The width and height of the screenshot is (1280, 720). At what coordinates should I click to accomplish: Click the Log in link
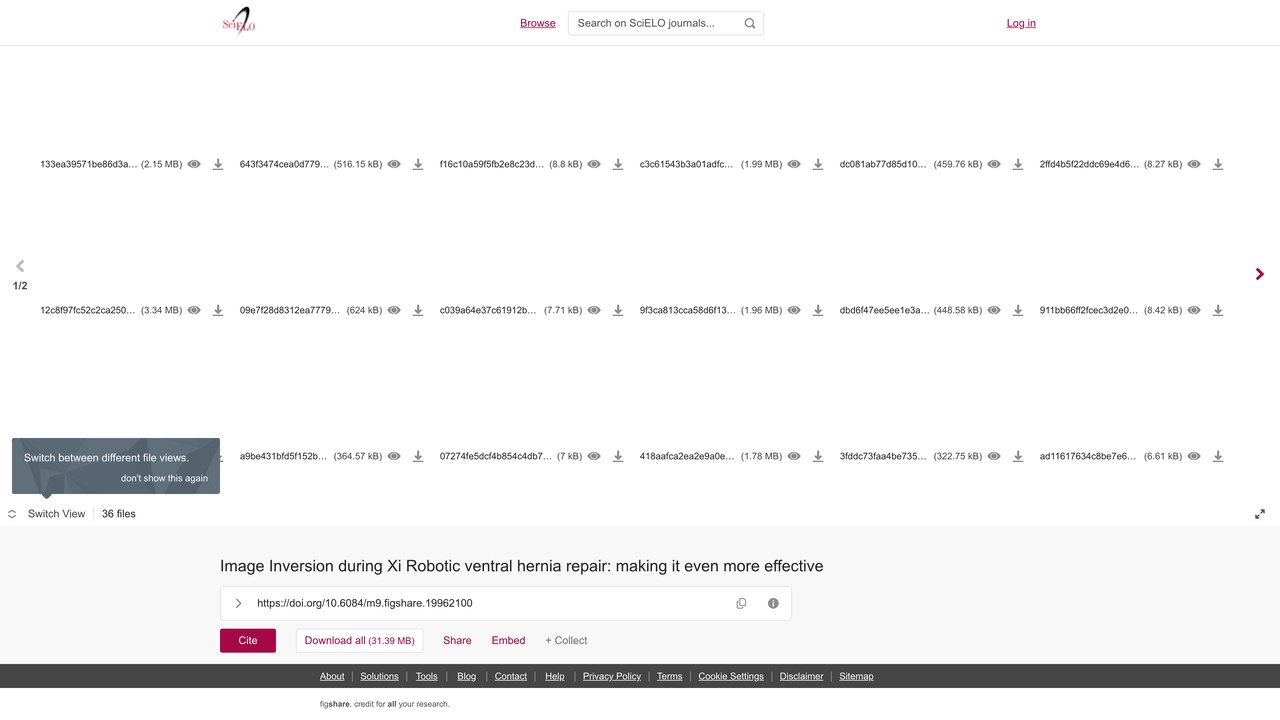coord(1021,23)
